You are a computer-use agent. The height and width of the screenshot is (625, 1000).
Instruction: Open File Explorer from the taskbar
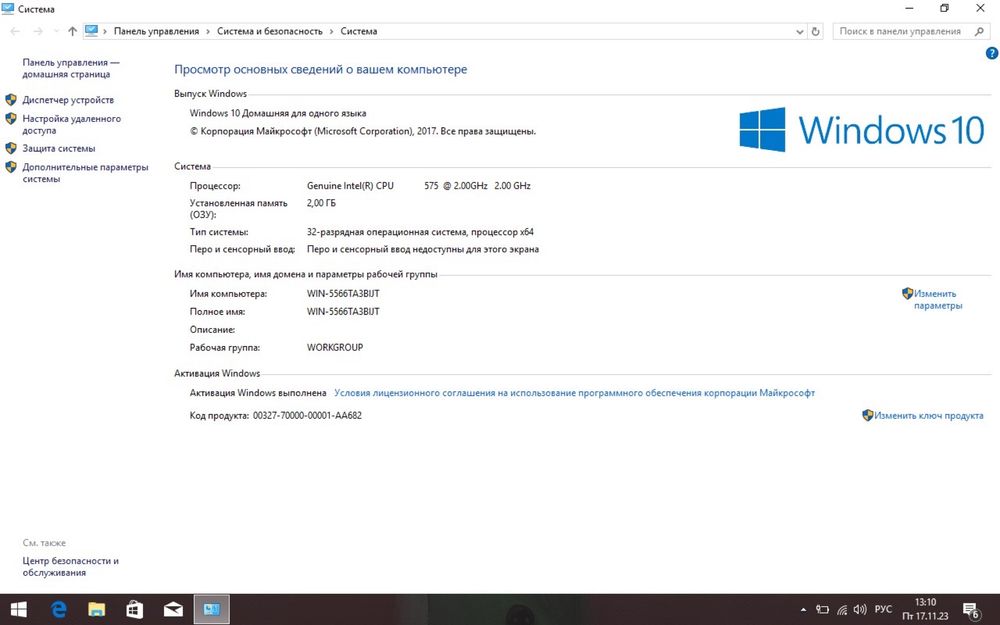pos(96,610)
